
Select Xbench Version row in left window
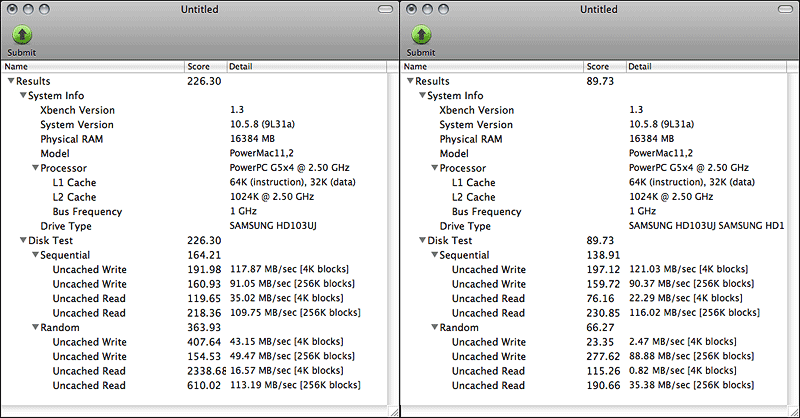tap(77, 110)
